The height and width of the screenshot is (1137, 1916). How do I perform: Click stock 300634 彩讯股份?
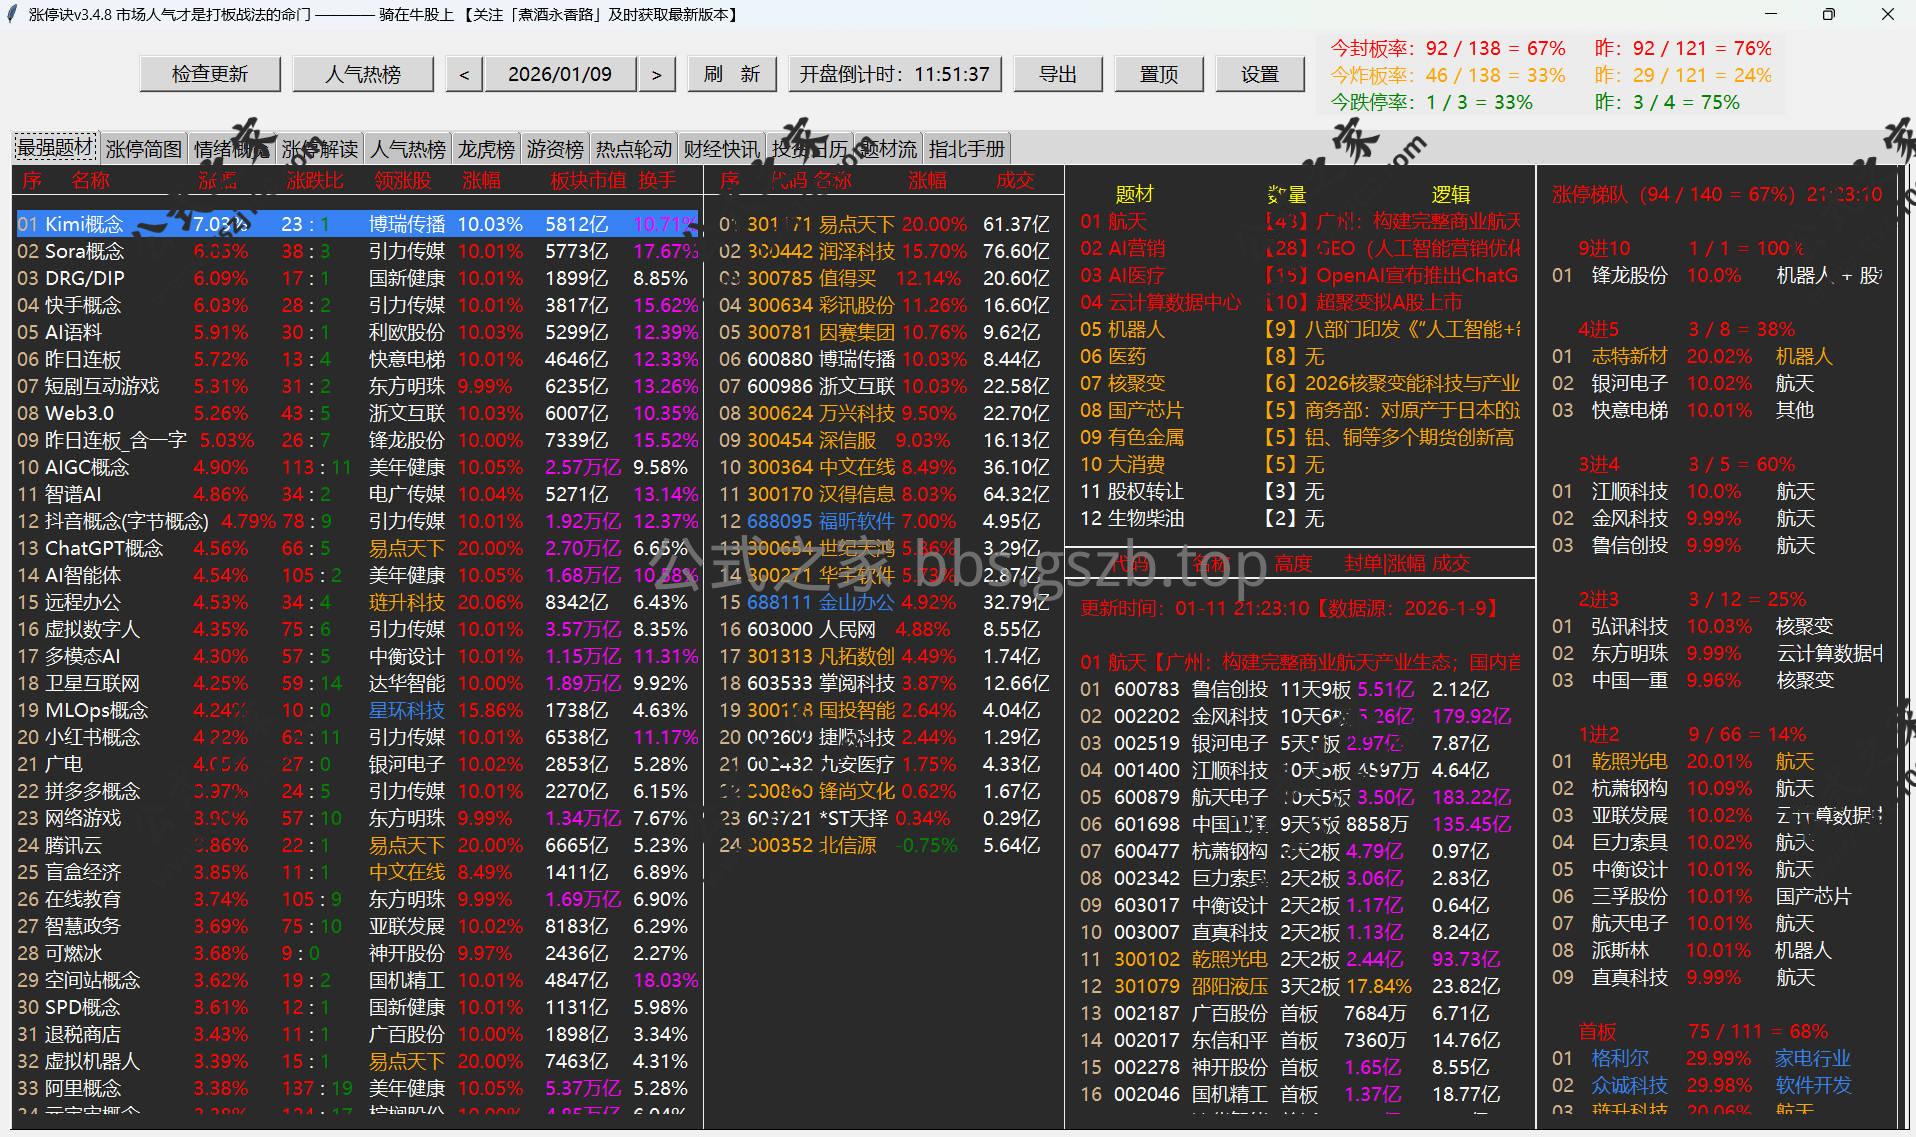[885, 305]
